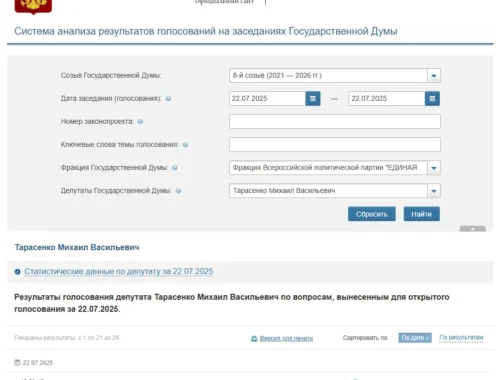Click the 8-й созыв (2021 — 2026 гг.) value

coord(277,76)
